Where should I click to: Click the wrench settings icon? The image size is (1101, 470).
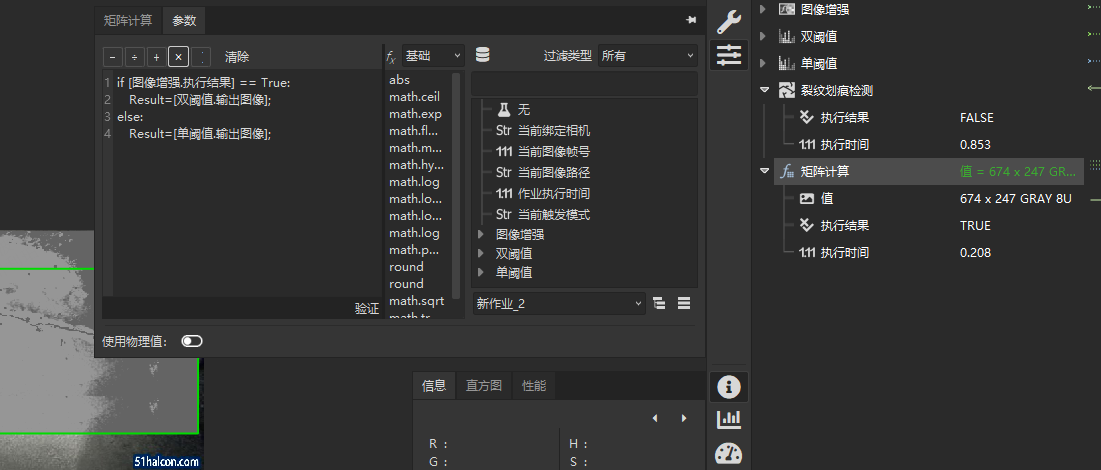[729, 22]
